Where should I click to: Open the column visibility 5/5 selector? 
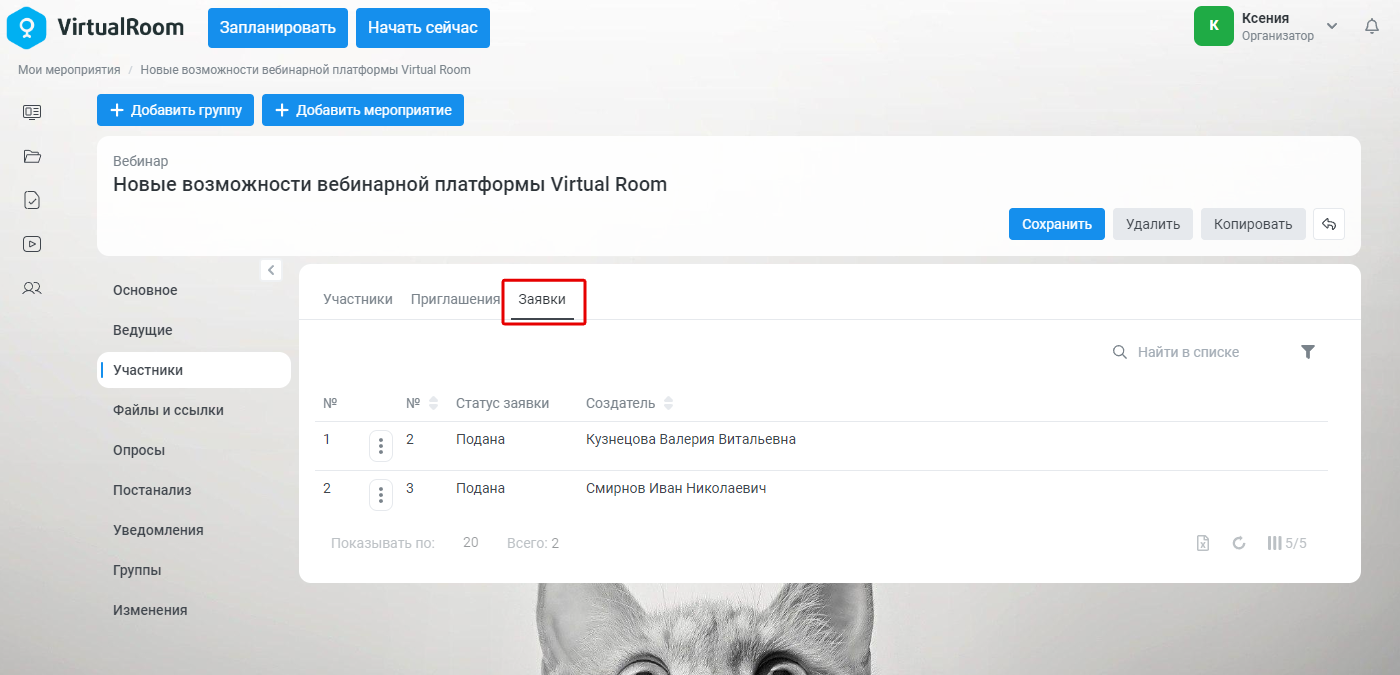click(x=1287, y=543)
